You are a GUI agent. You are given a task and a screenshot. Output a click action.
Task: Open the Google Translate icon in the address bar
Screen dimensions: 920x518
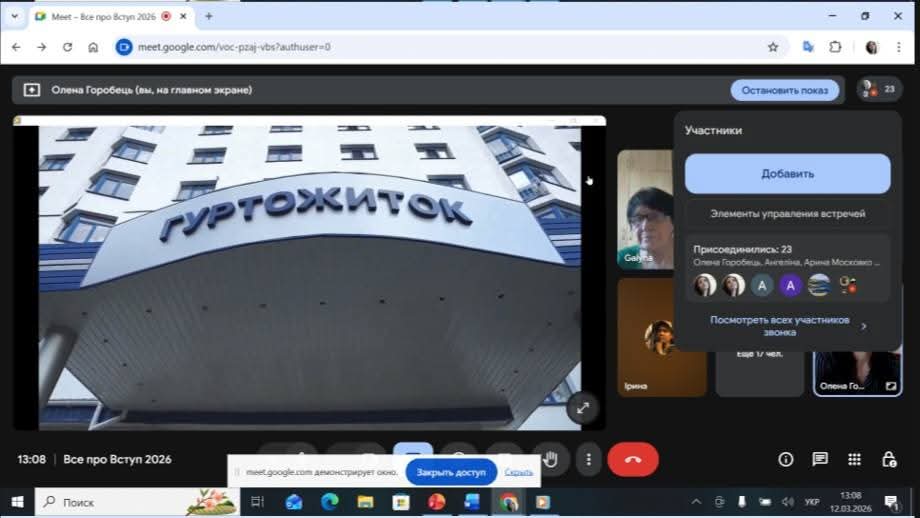click(808, 47)
